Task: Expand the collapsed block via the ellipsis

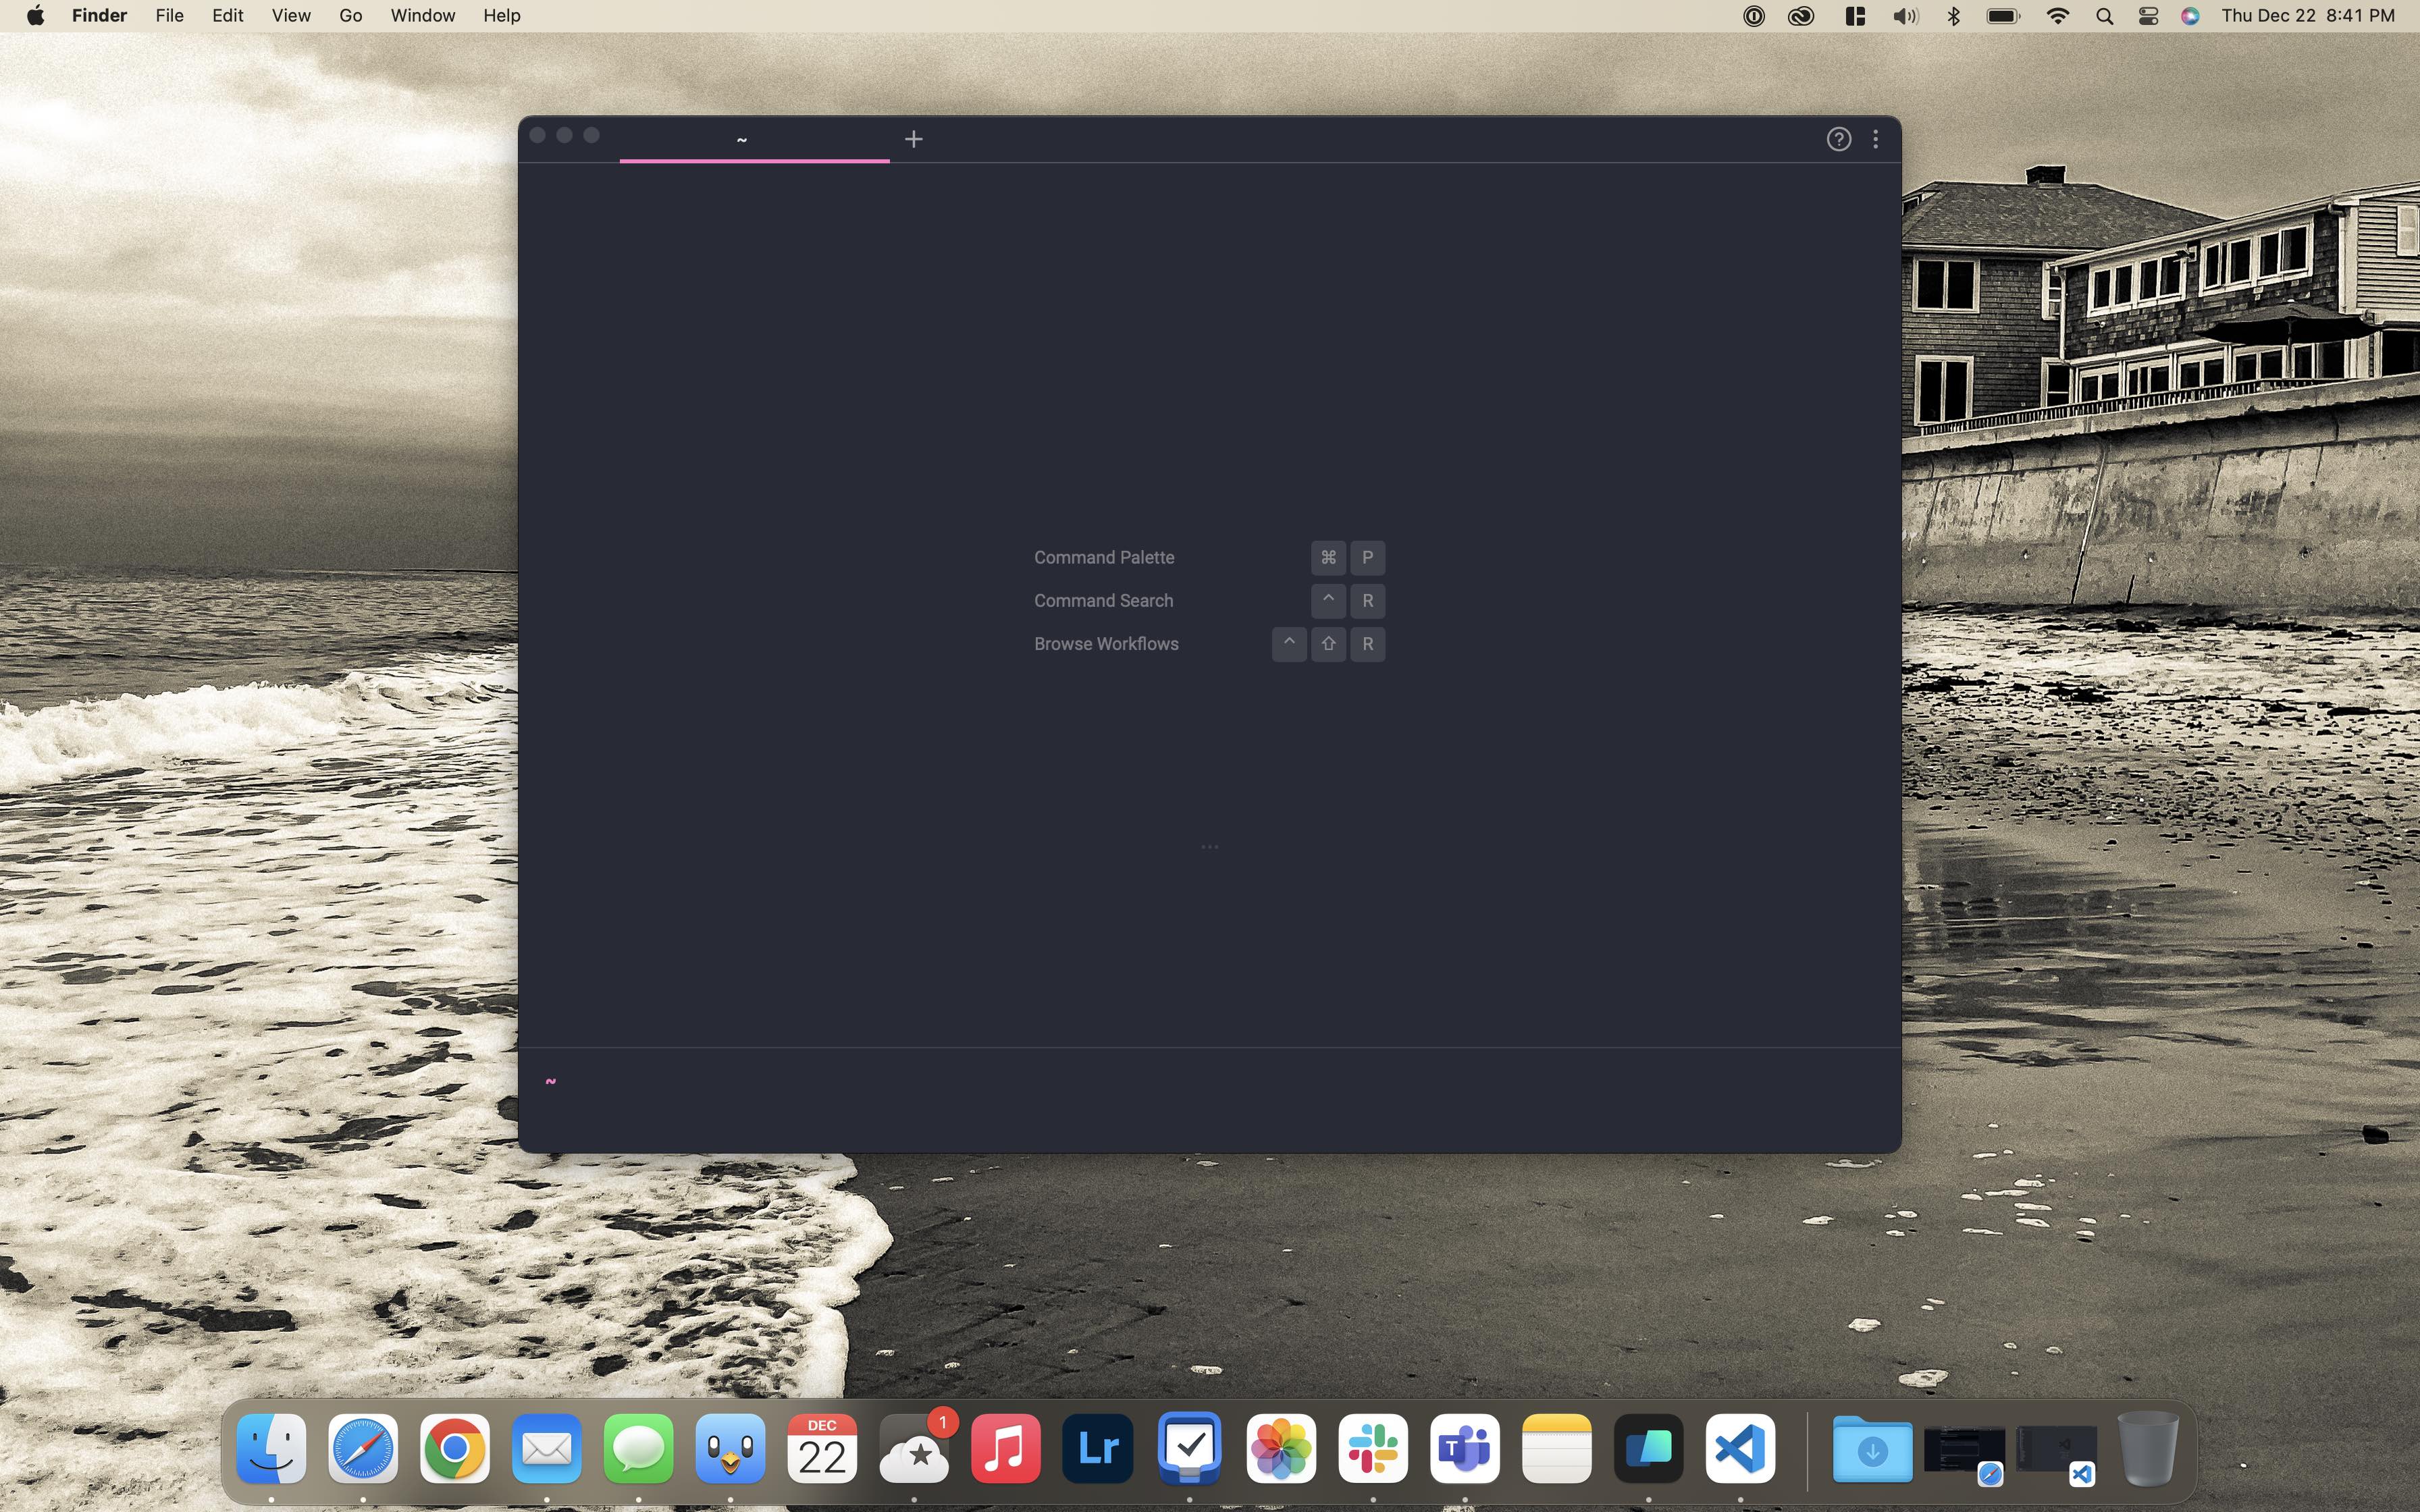Action: [x=1209, y=846]
